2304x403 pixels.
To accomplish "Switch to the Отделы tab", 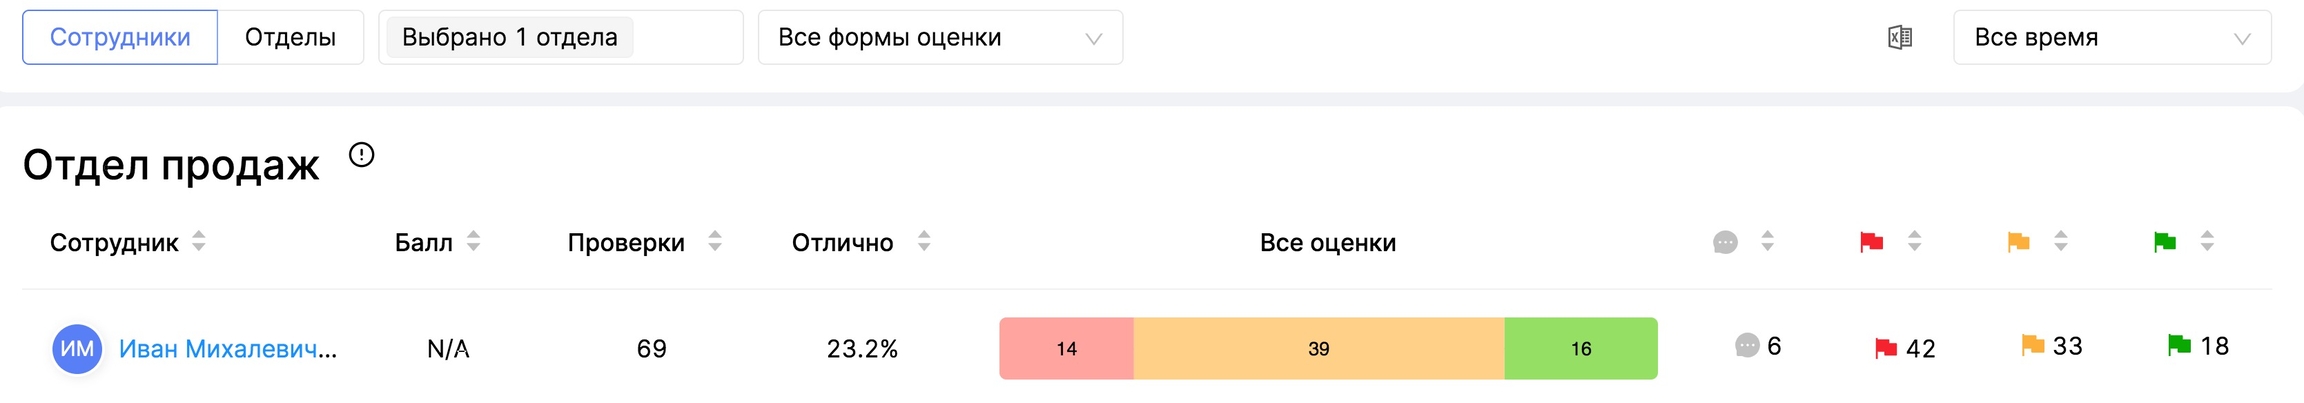I will click(x=290, y=38).
